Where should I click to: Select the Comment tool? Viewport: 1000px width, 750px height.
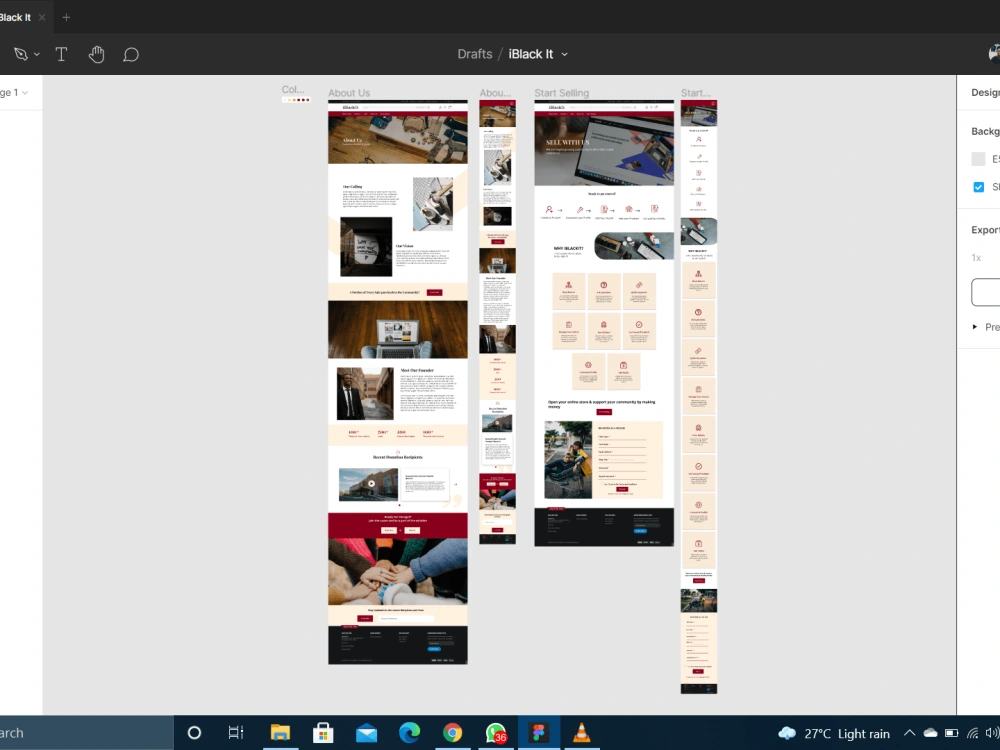[x=131, y=55]
